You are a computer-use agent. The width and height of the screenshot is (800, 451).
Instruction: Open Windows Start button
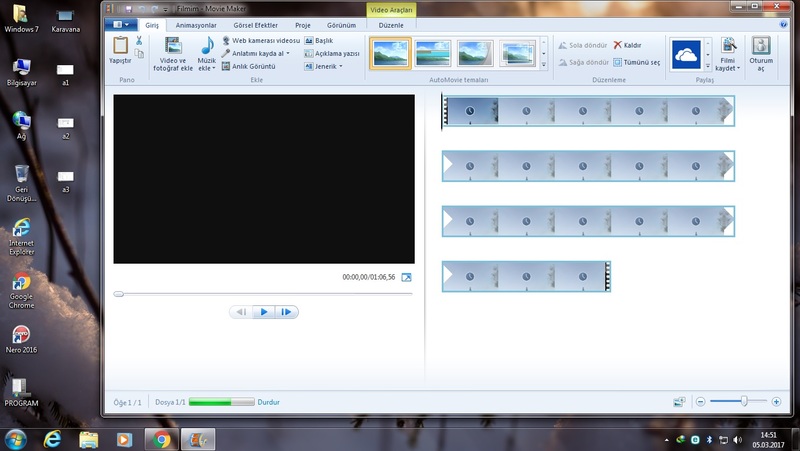pyautogui.click(x=15, y=439)
